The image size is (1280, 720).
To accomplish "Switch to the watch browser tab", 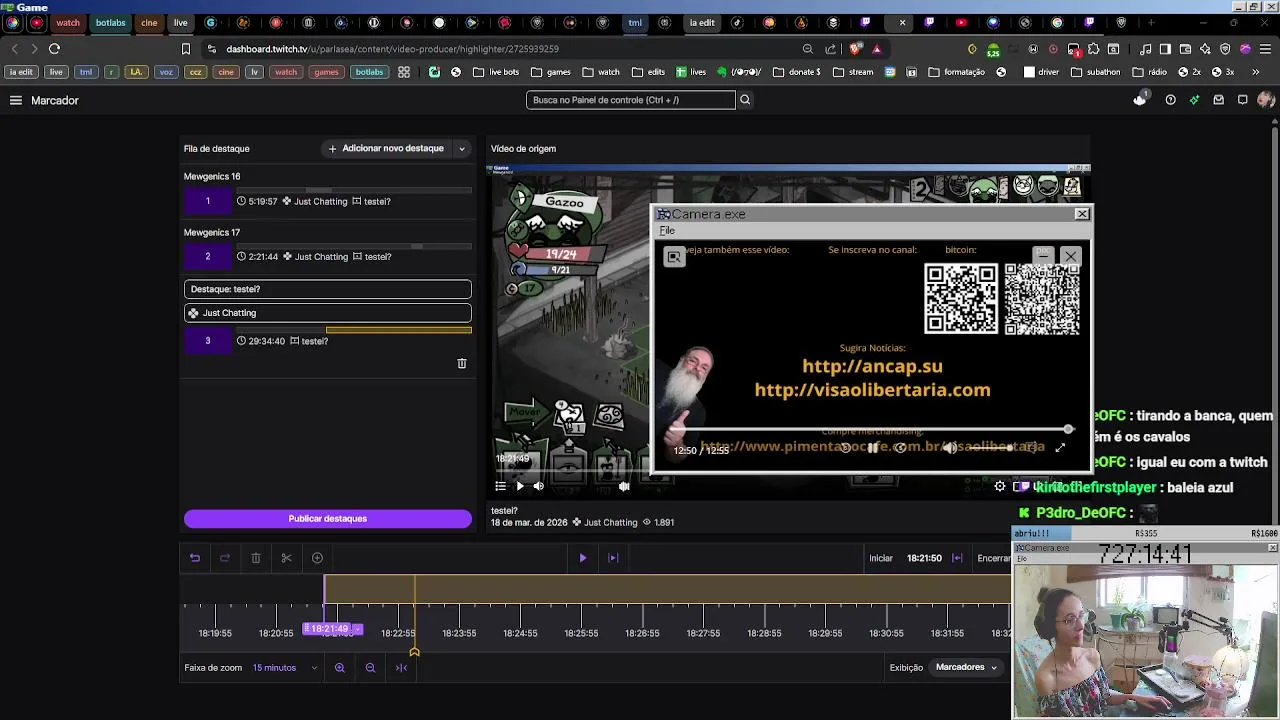I will [x=68, y=22].
